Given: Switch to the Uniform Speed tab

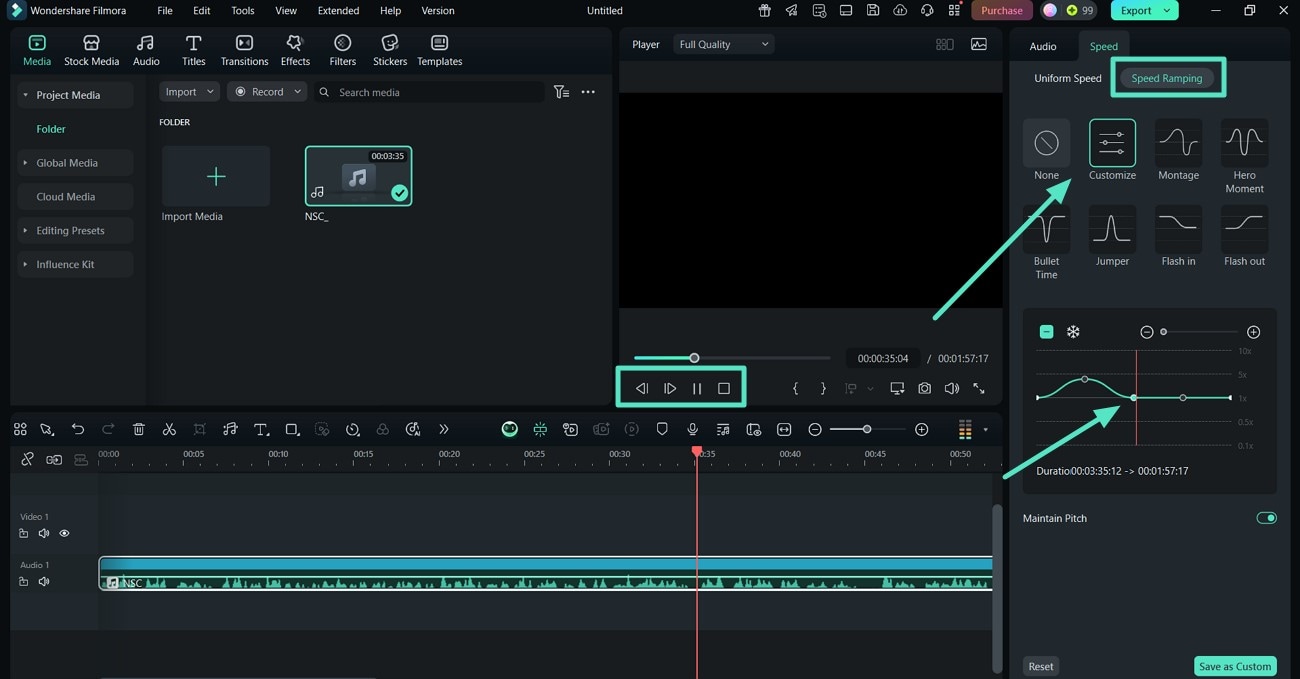Looking at the screenshot, I should [1067, 78].
